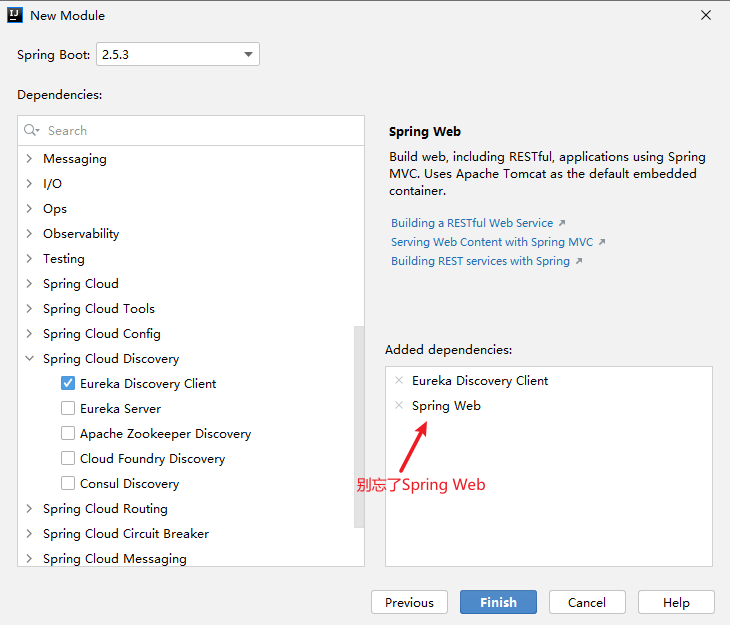Tick the Cloud Foundry Discovery checkbox
Screen dimensions: 730x625
[x=68, y=458]
